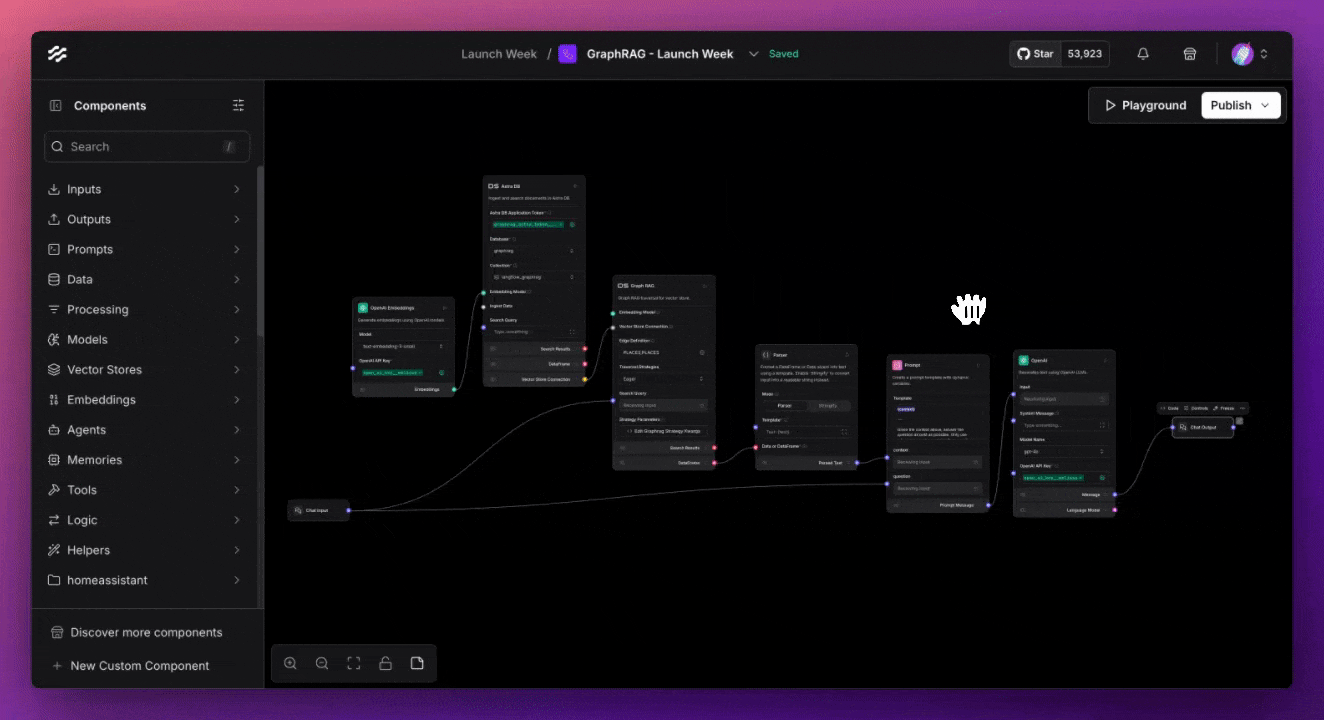Click the OpenAI Embeddings node icon

[363, 308]
